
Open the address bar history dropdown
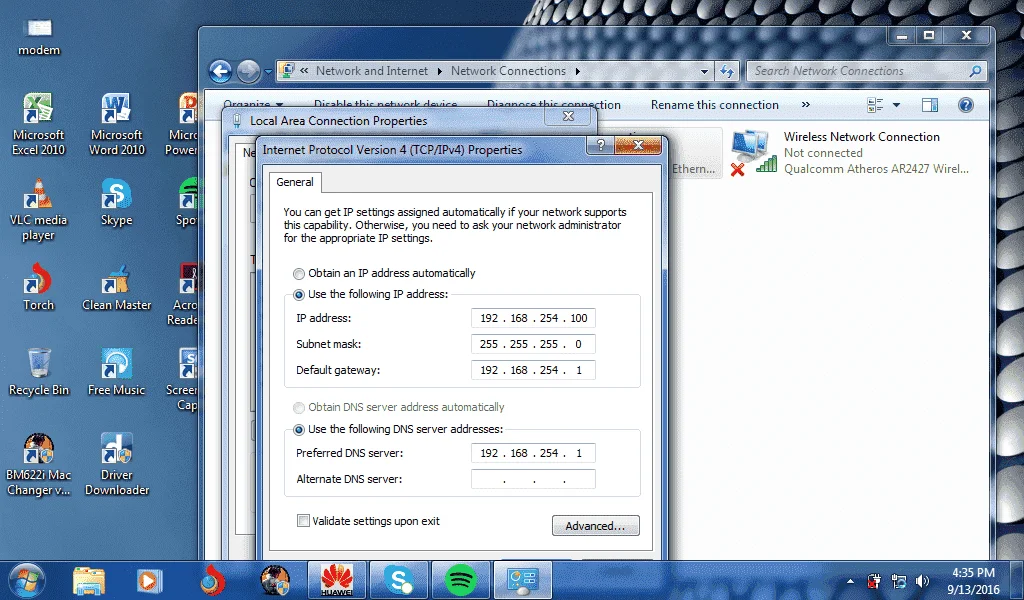click(704, 71)
